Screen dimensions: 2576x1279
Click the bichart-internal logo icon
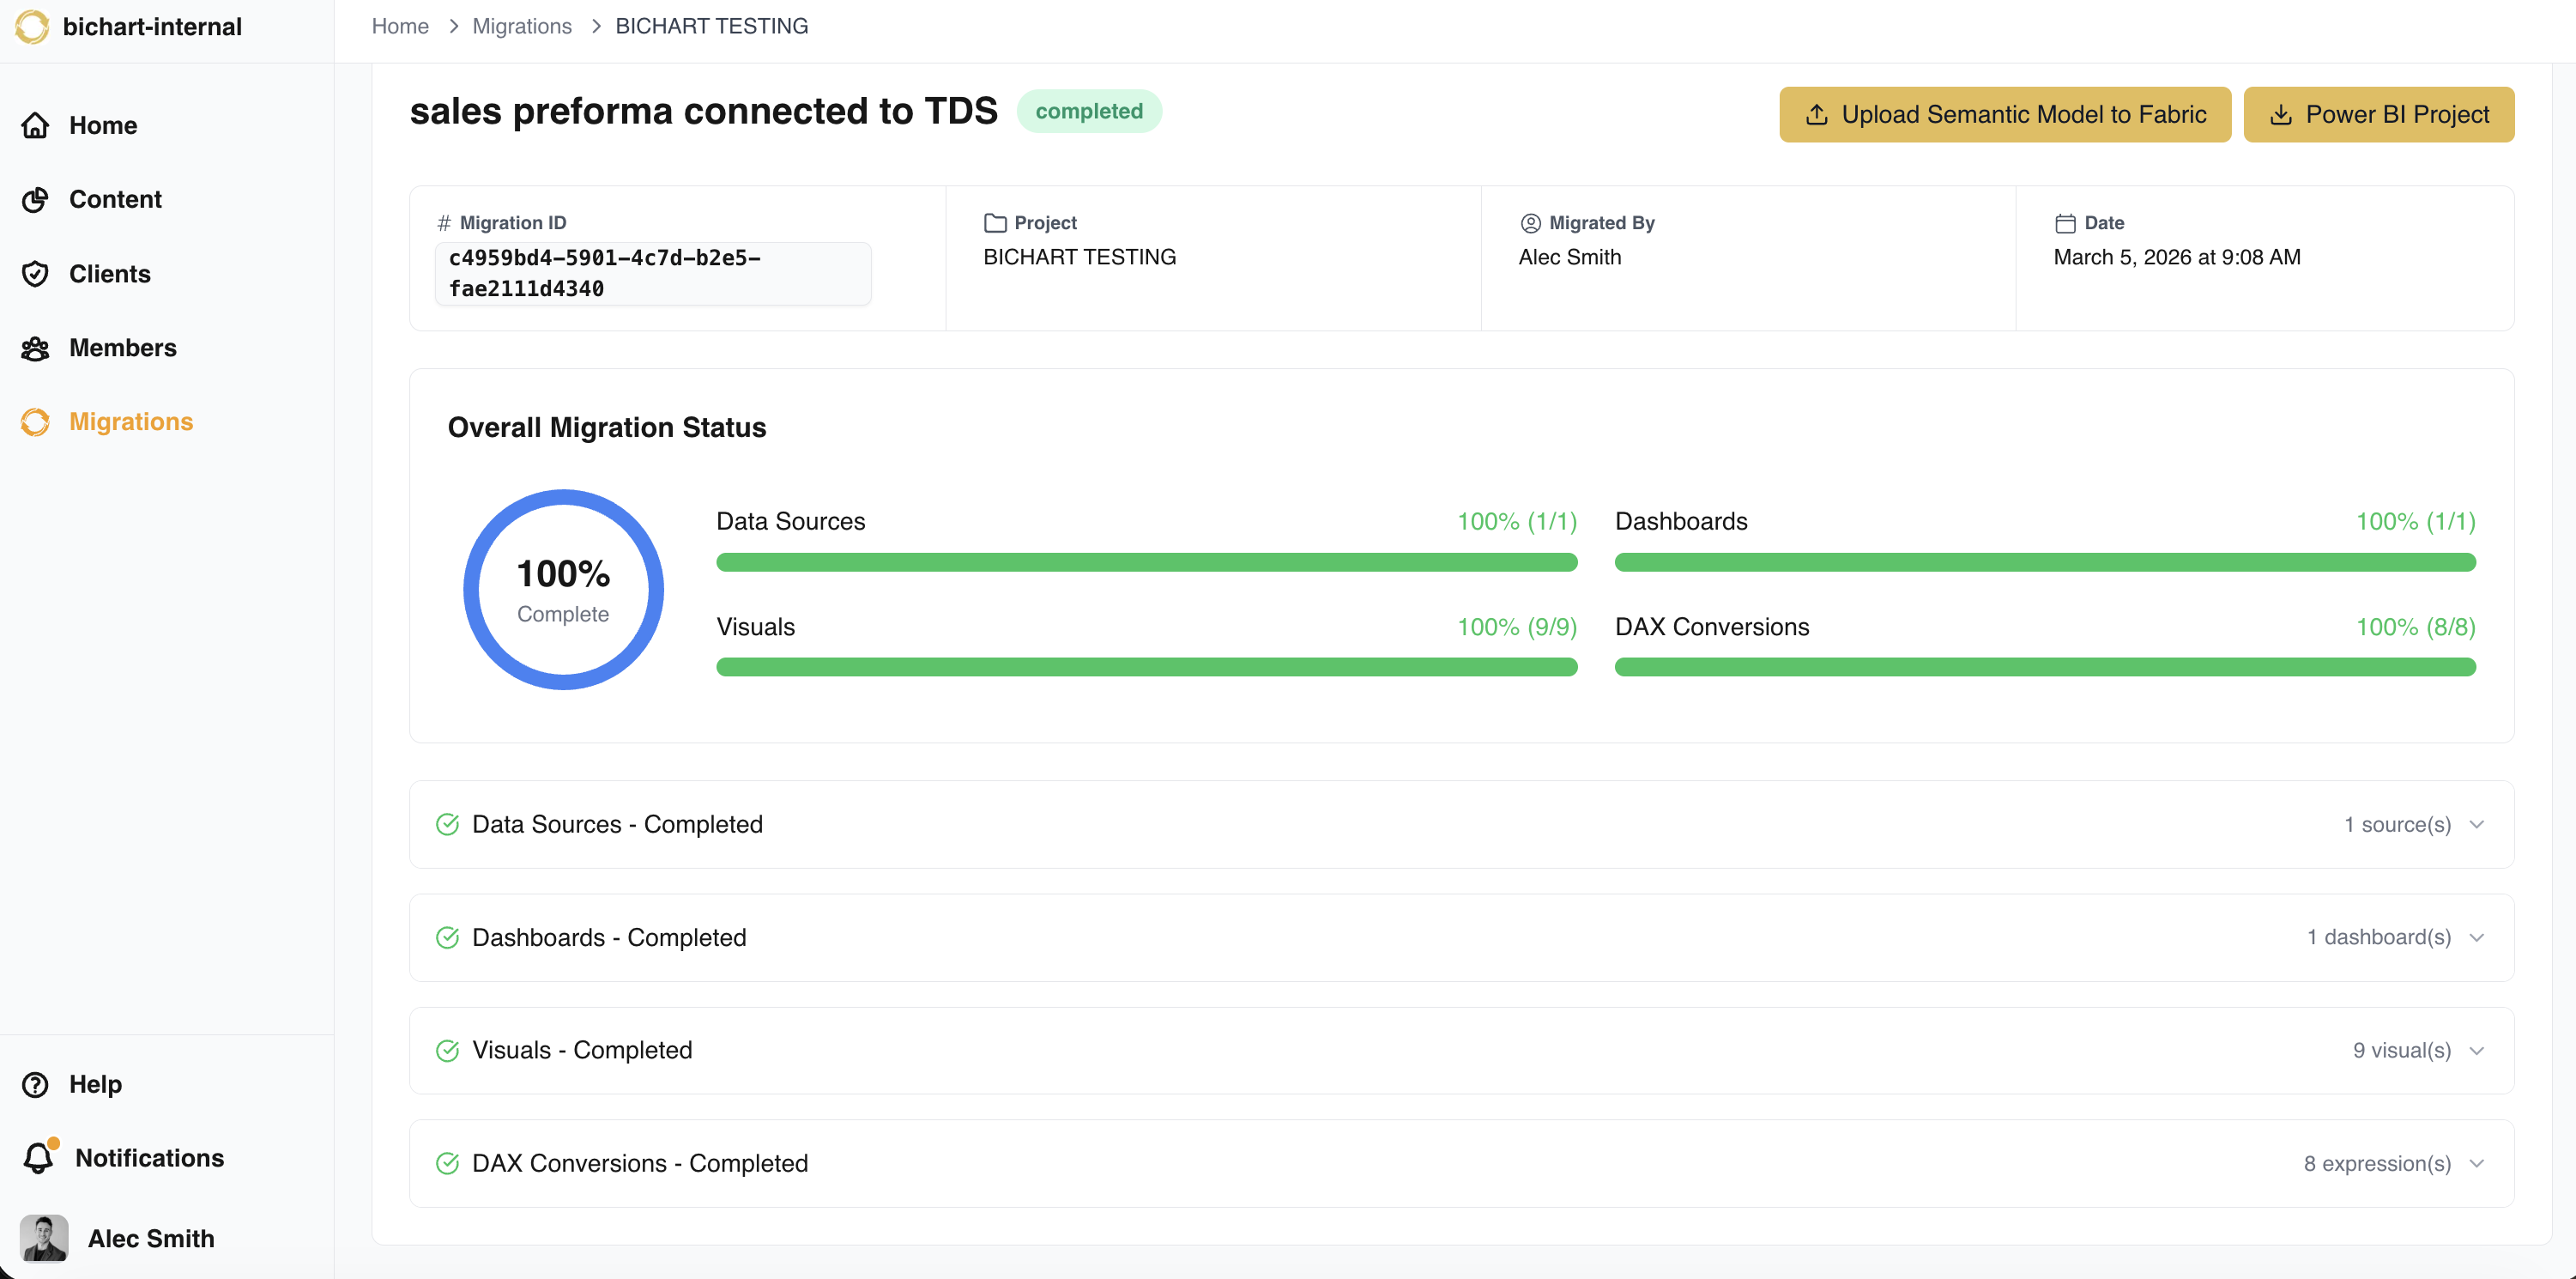(32, 27)
